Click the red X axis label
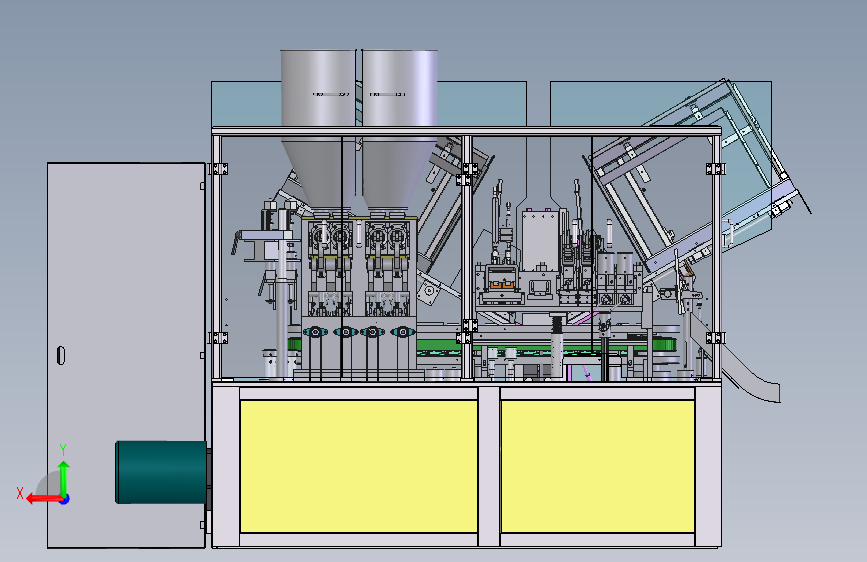The image size is (867, 562). (20, 493)
